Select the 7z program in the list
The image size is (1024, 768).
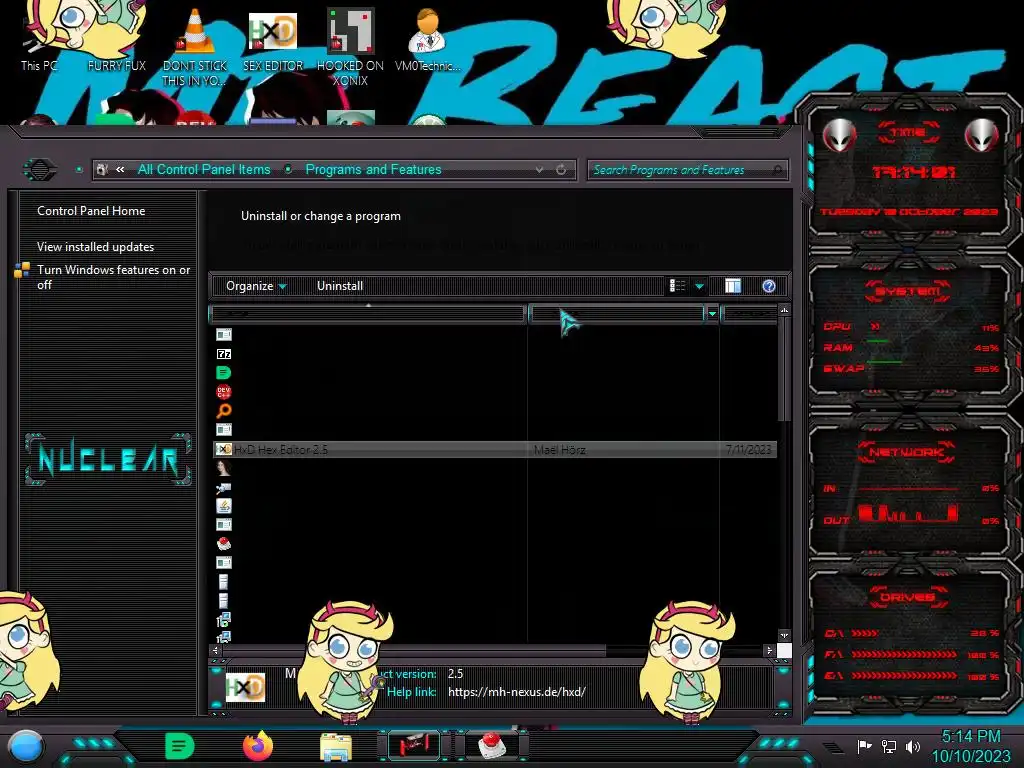tap(223, 354)
